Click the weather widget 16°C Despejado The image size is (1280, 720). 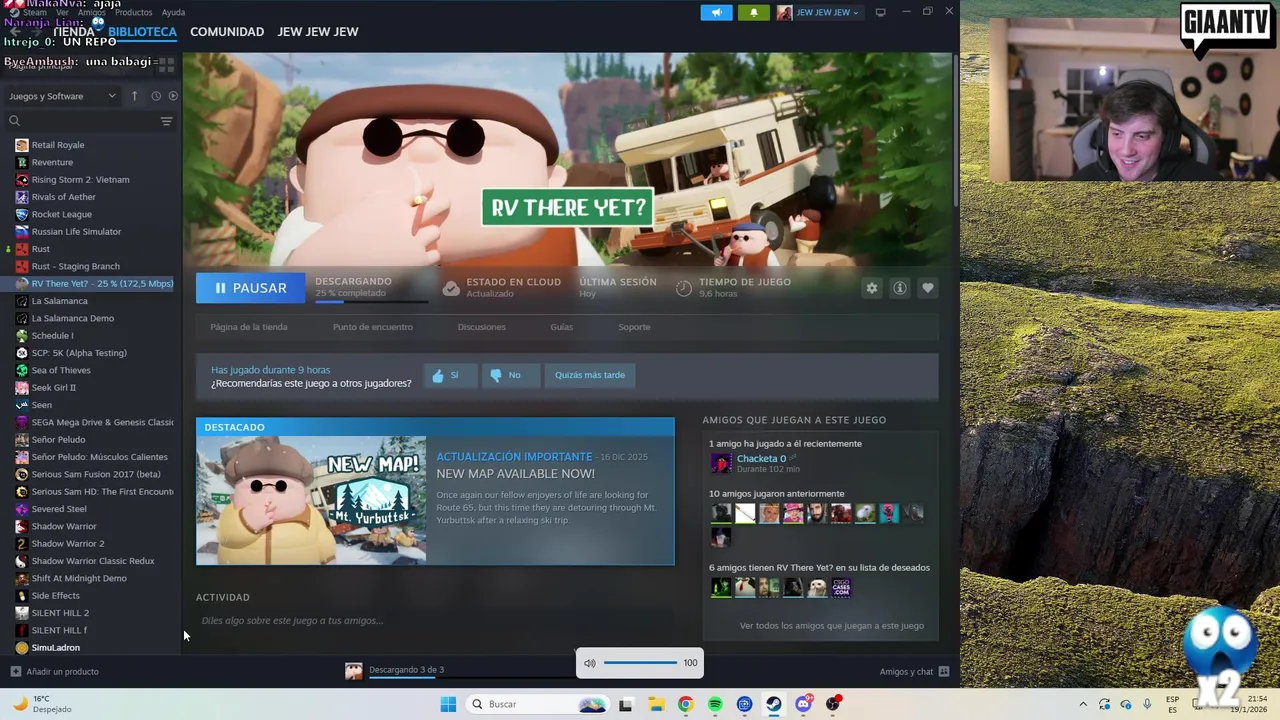pyautogui.click(x=42, y=704)
